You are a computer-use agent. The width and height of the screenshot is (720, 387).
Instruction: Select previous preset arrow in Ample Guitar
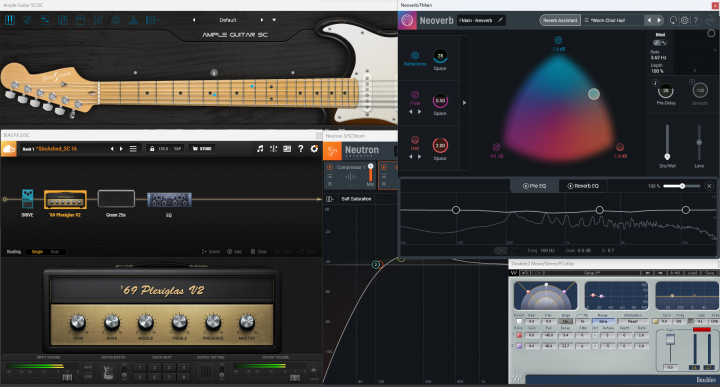pyautogui.click(x=194, y=20)
